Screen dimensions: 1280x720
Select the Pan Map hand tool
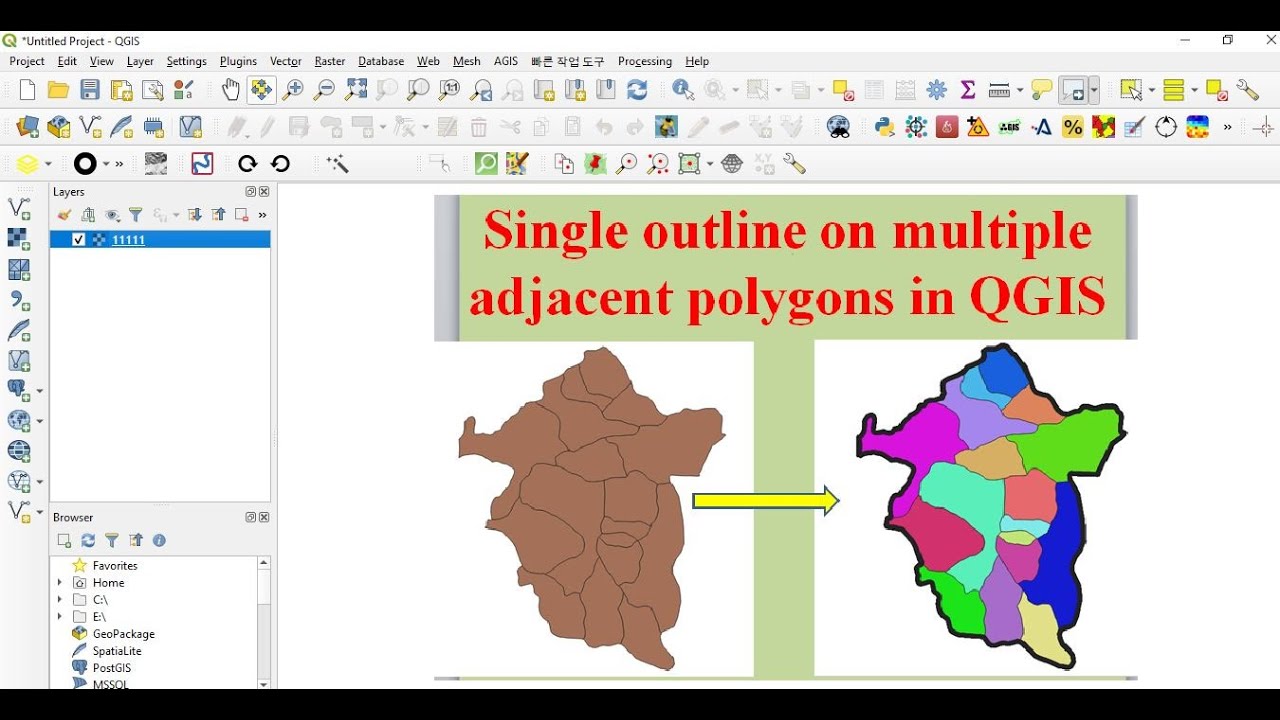pyautogui.click(x=231, y=90)
